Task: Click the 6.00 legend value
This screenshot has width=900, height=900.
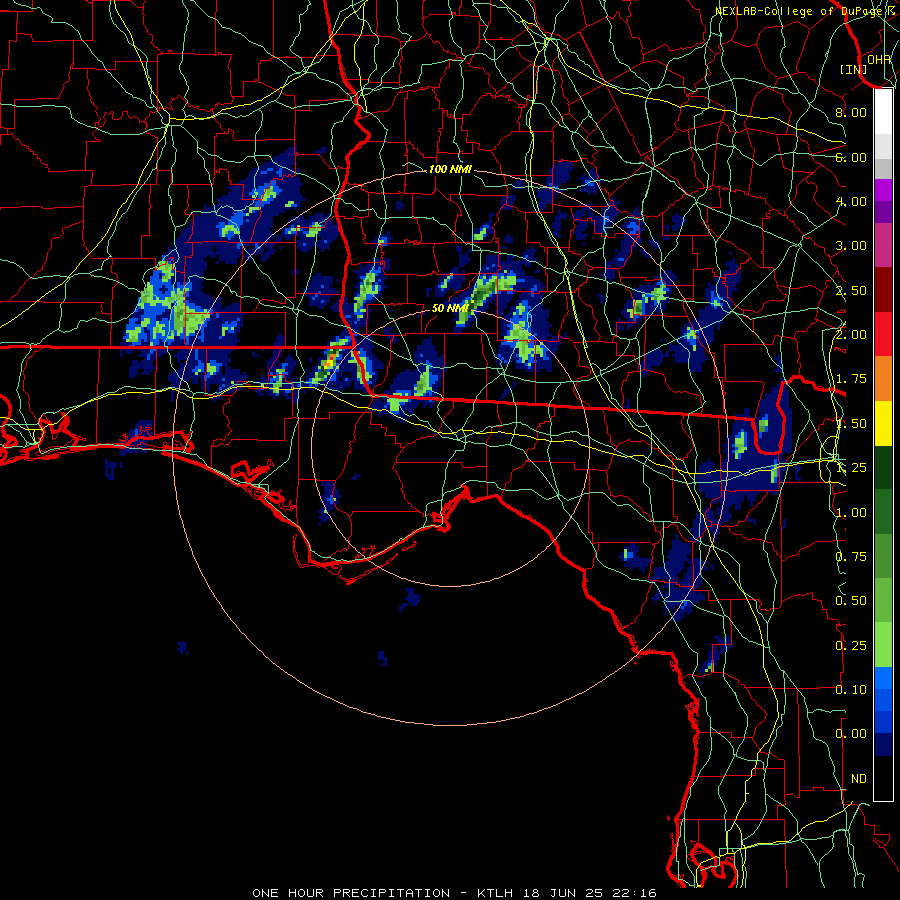Action: tap(851, 157)
